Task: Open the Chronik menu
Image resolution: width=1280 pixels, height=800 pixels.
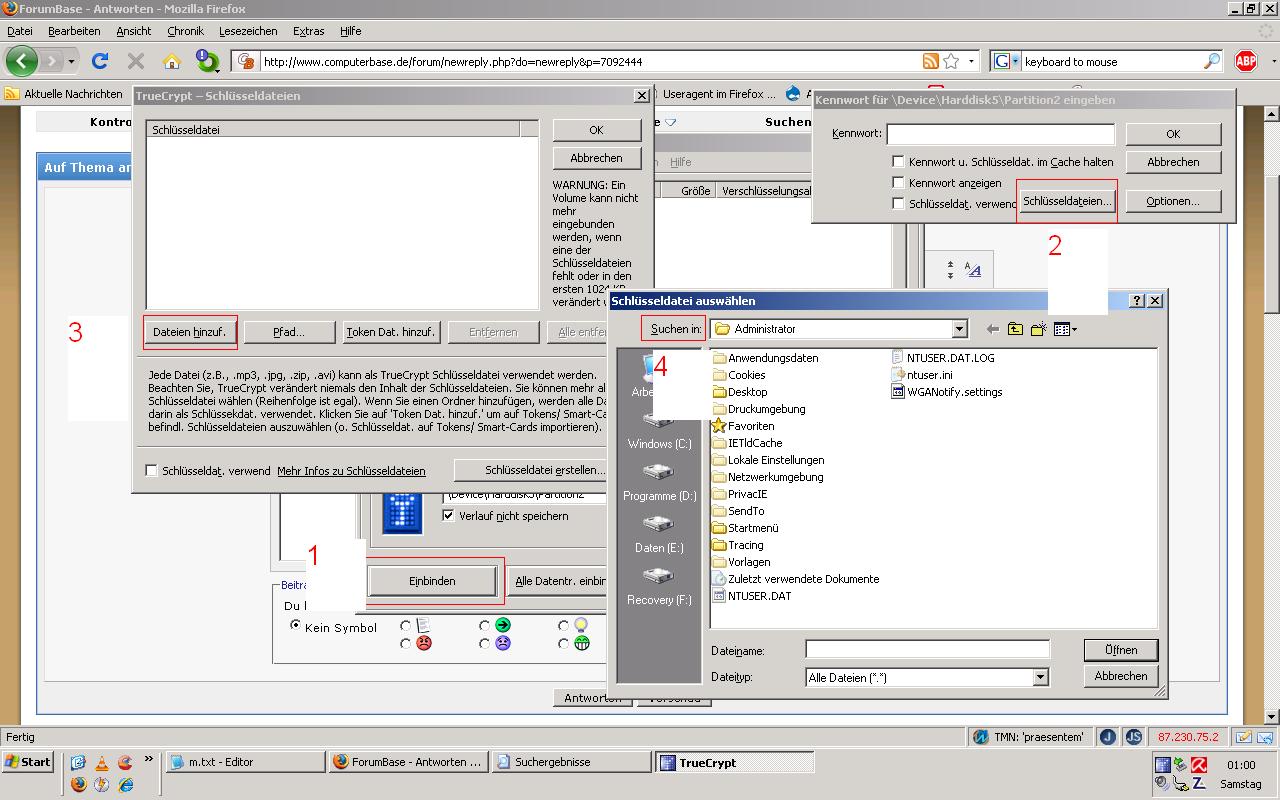Action: click(x=185, y=31)
